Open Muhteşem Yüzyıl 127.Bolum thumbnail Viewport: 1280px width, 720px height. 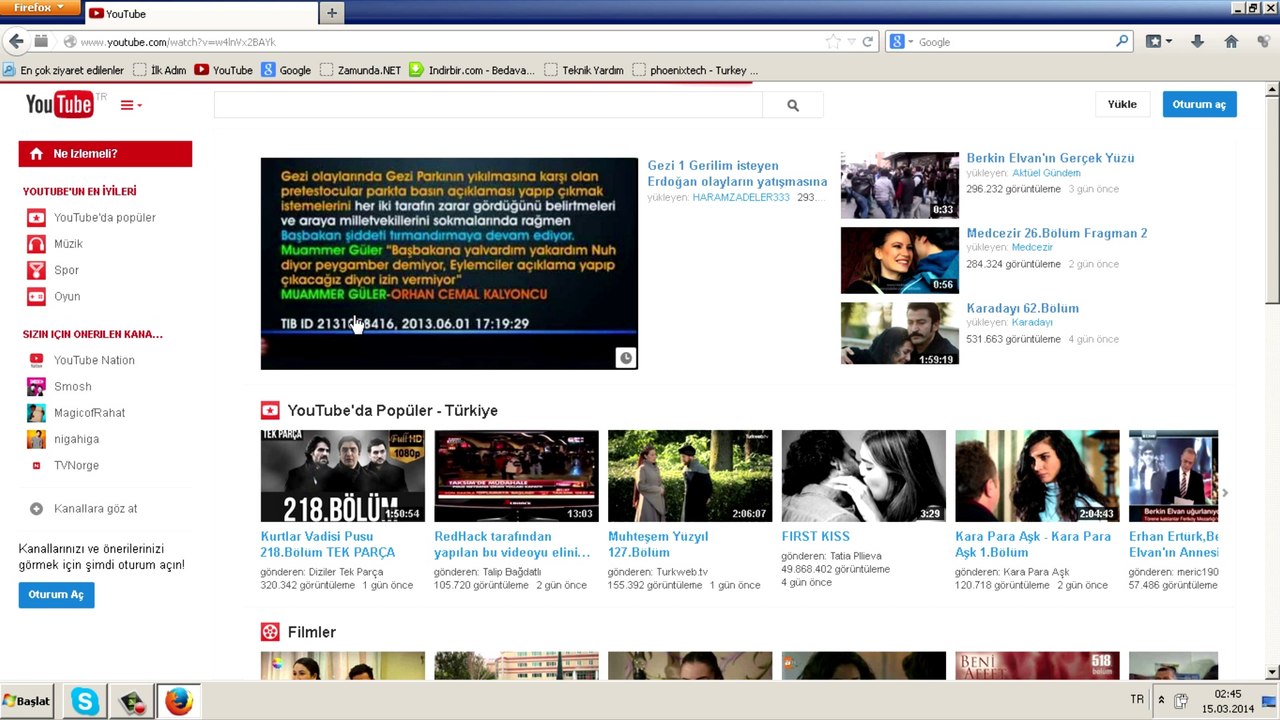click(690, 476)
